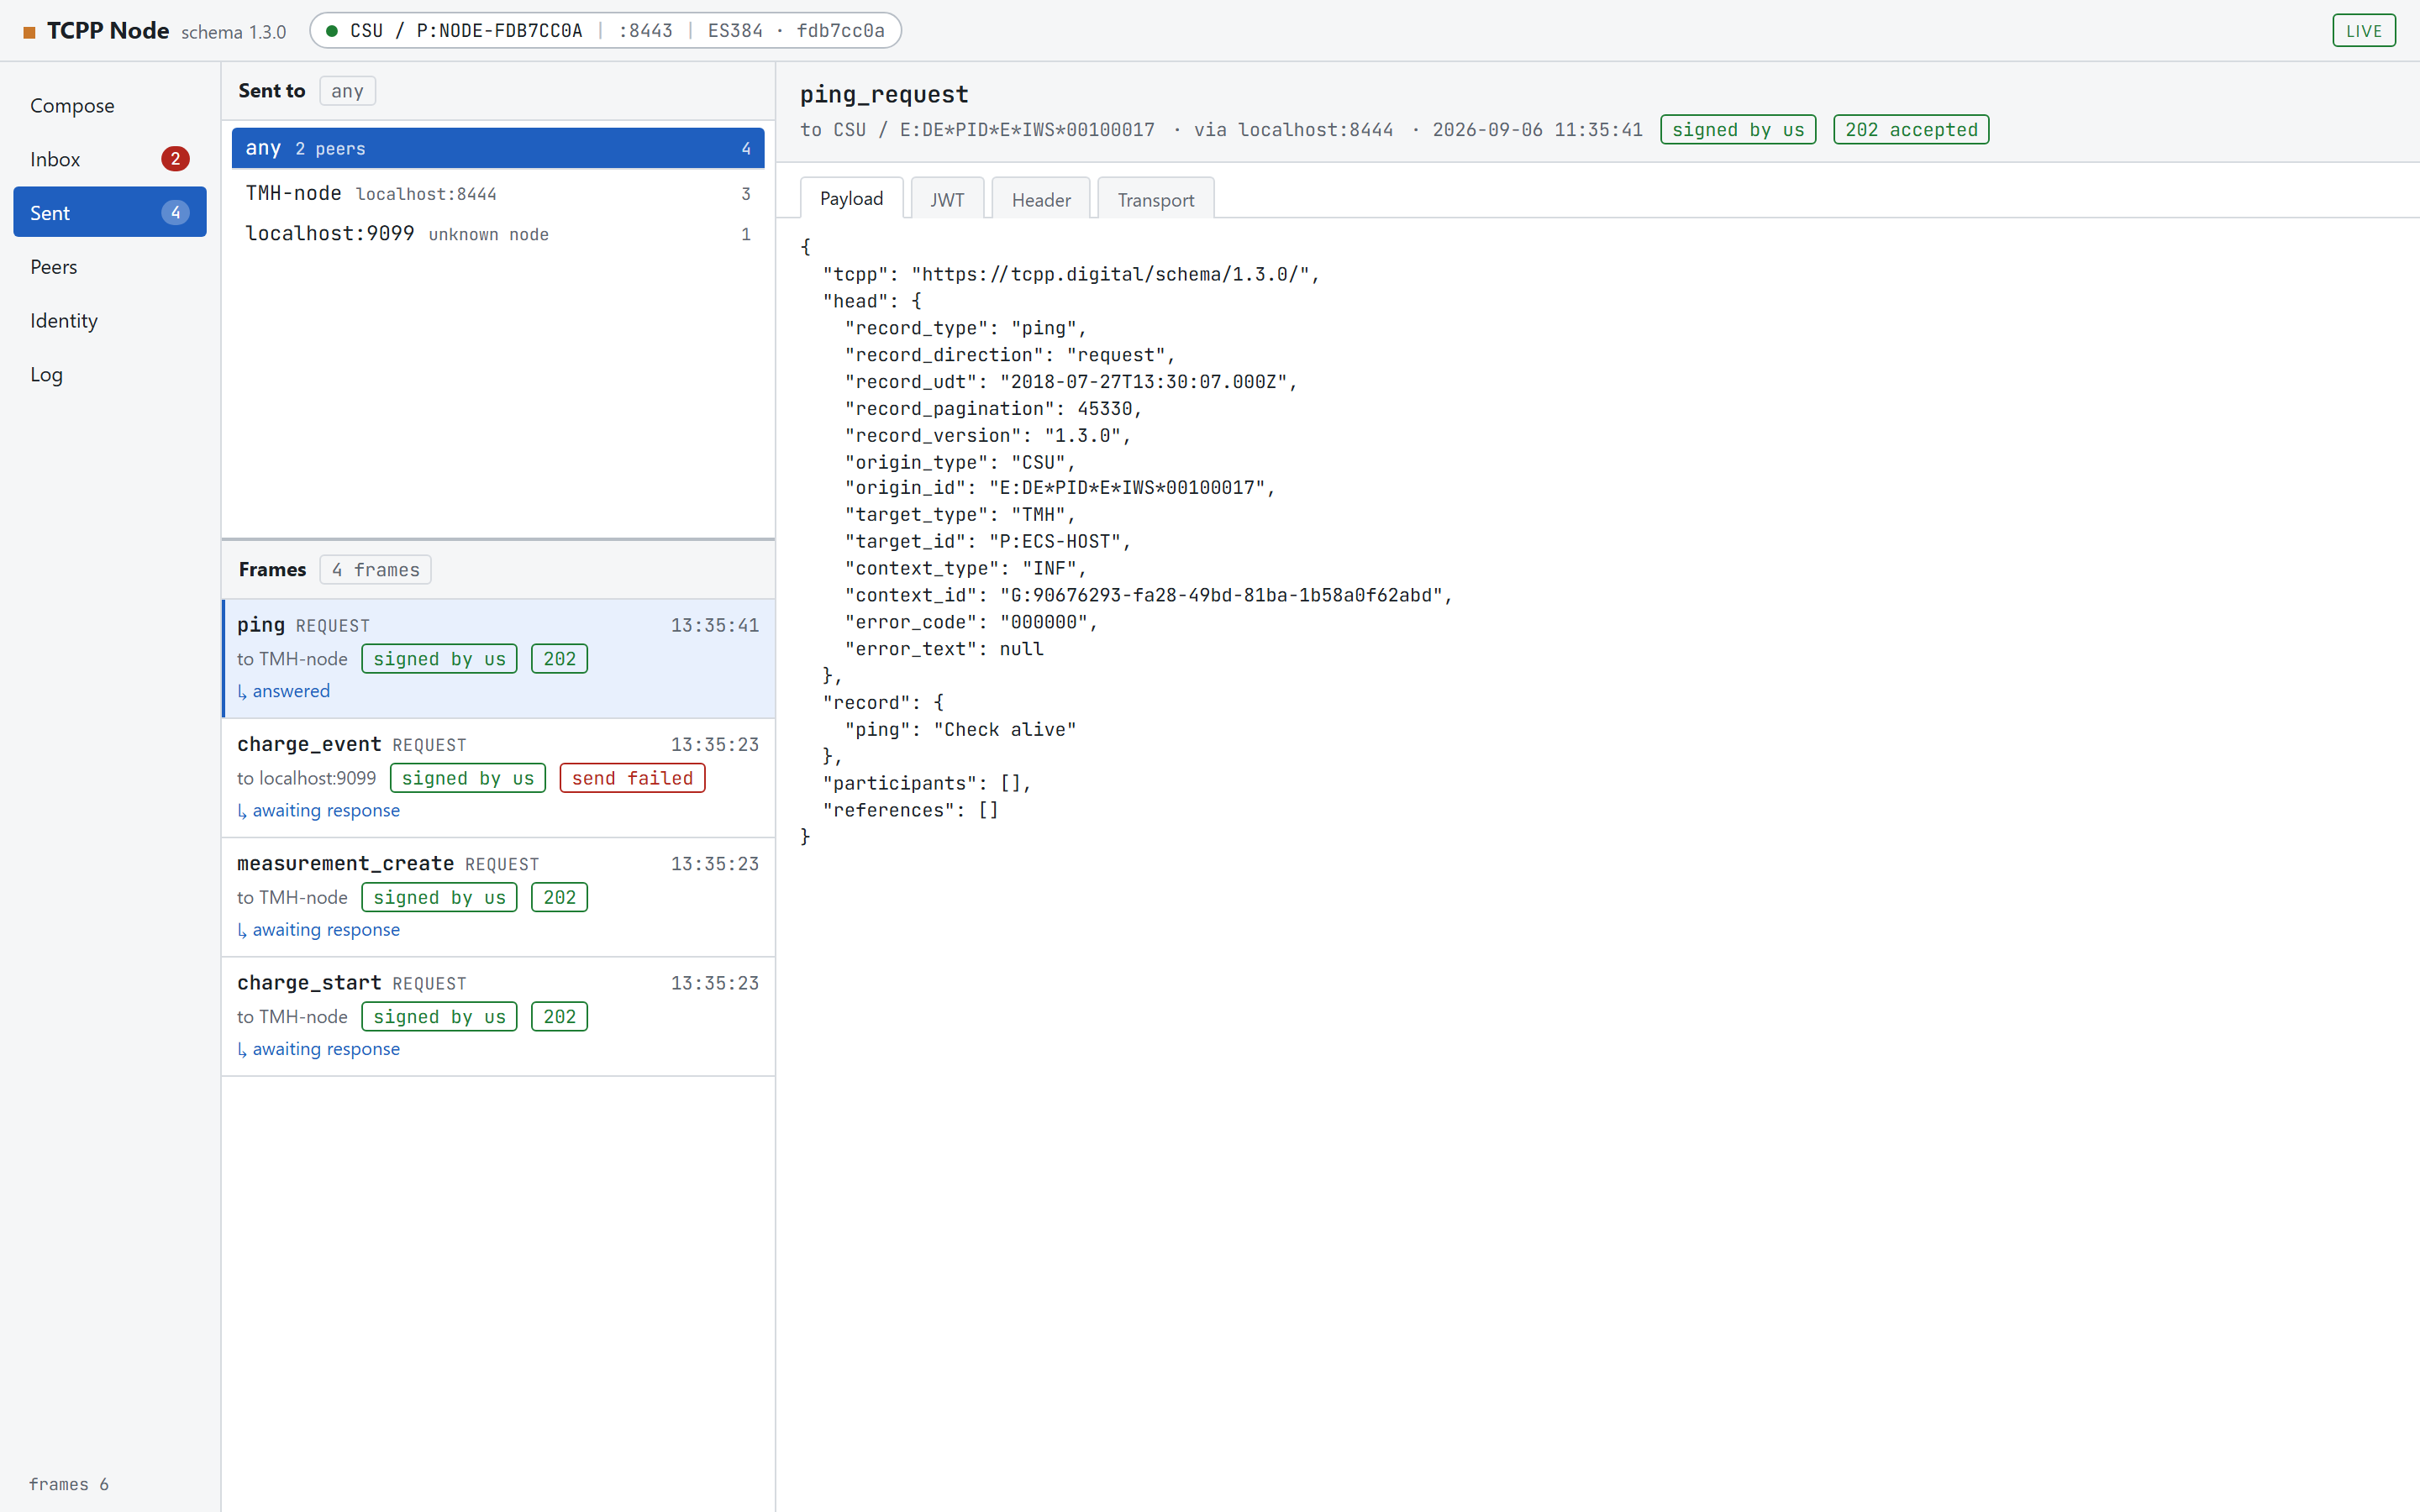Click the Inbox unread badge 2
Screen dimensions: 2420x1512
tap(175, 159)
